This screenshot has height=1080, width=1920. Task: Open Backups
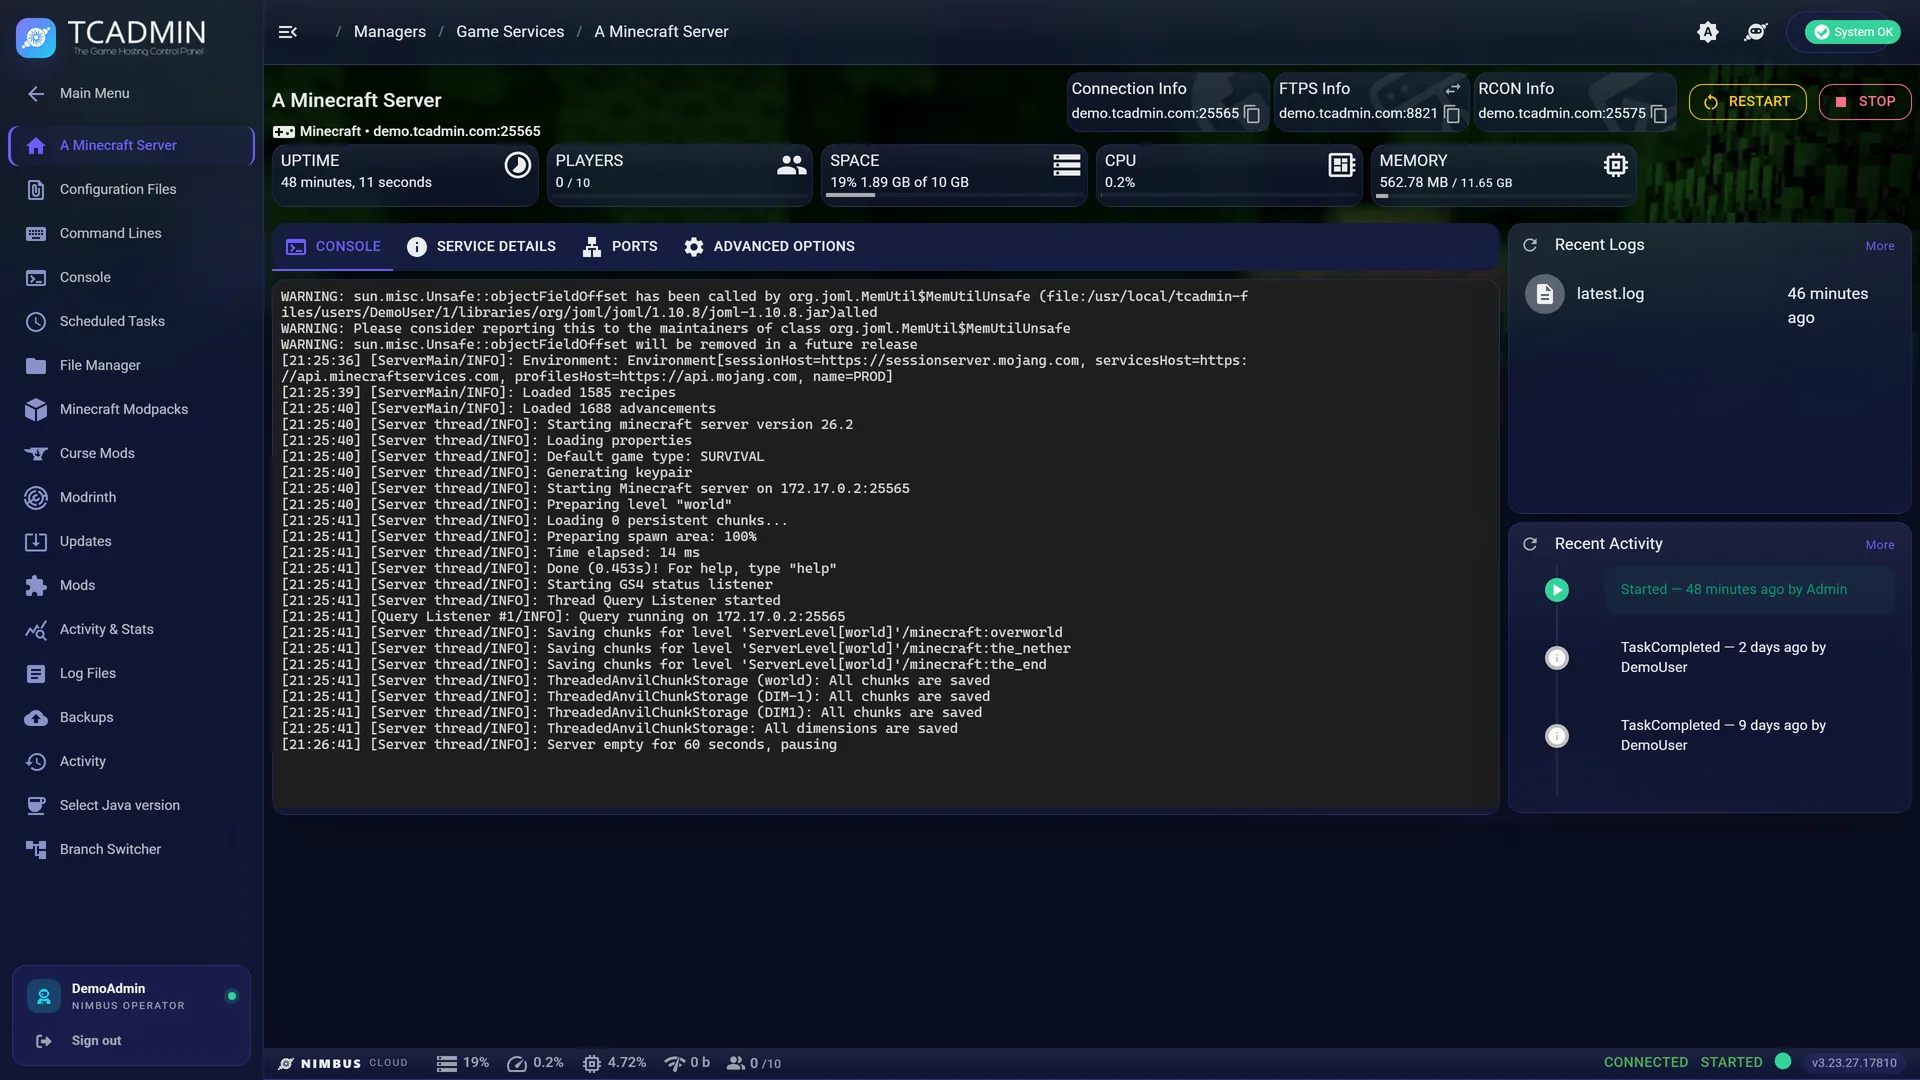(x=131, y=718)
